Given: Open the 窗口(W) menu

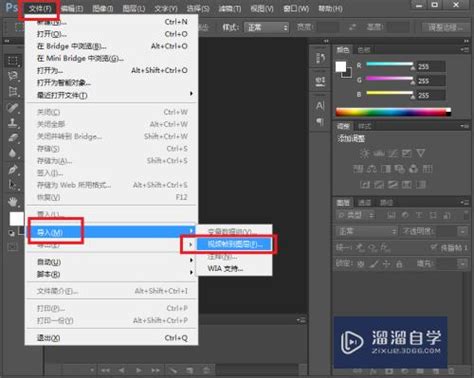Looking at the screenshot, I should click(296, 8).
